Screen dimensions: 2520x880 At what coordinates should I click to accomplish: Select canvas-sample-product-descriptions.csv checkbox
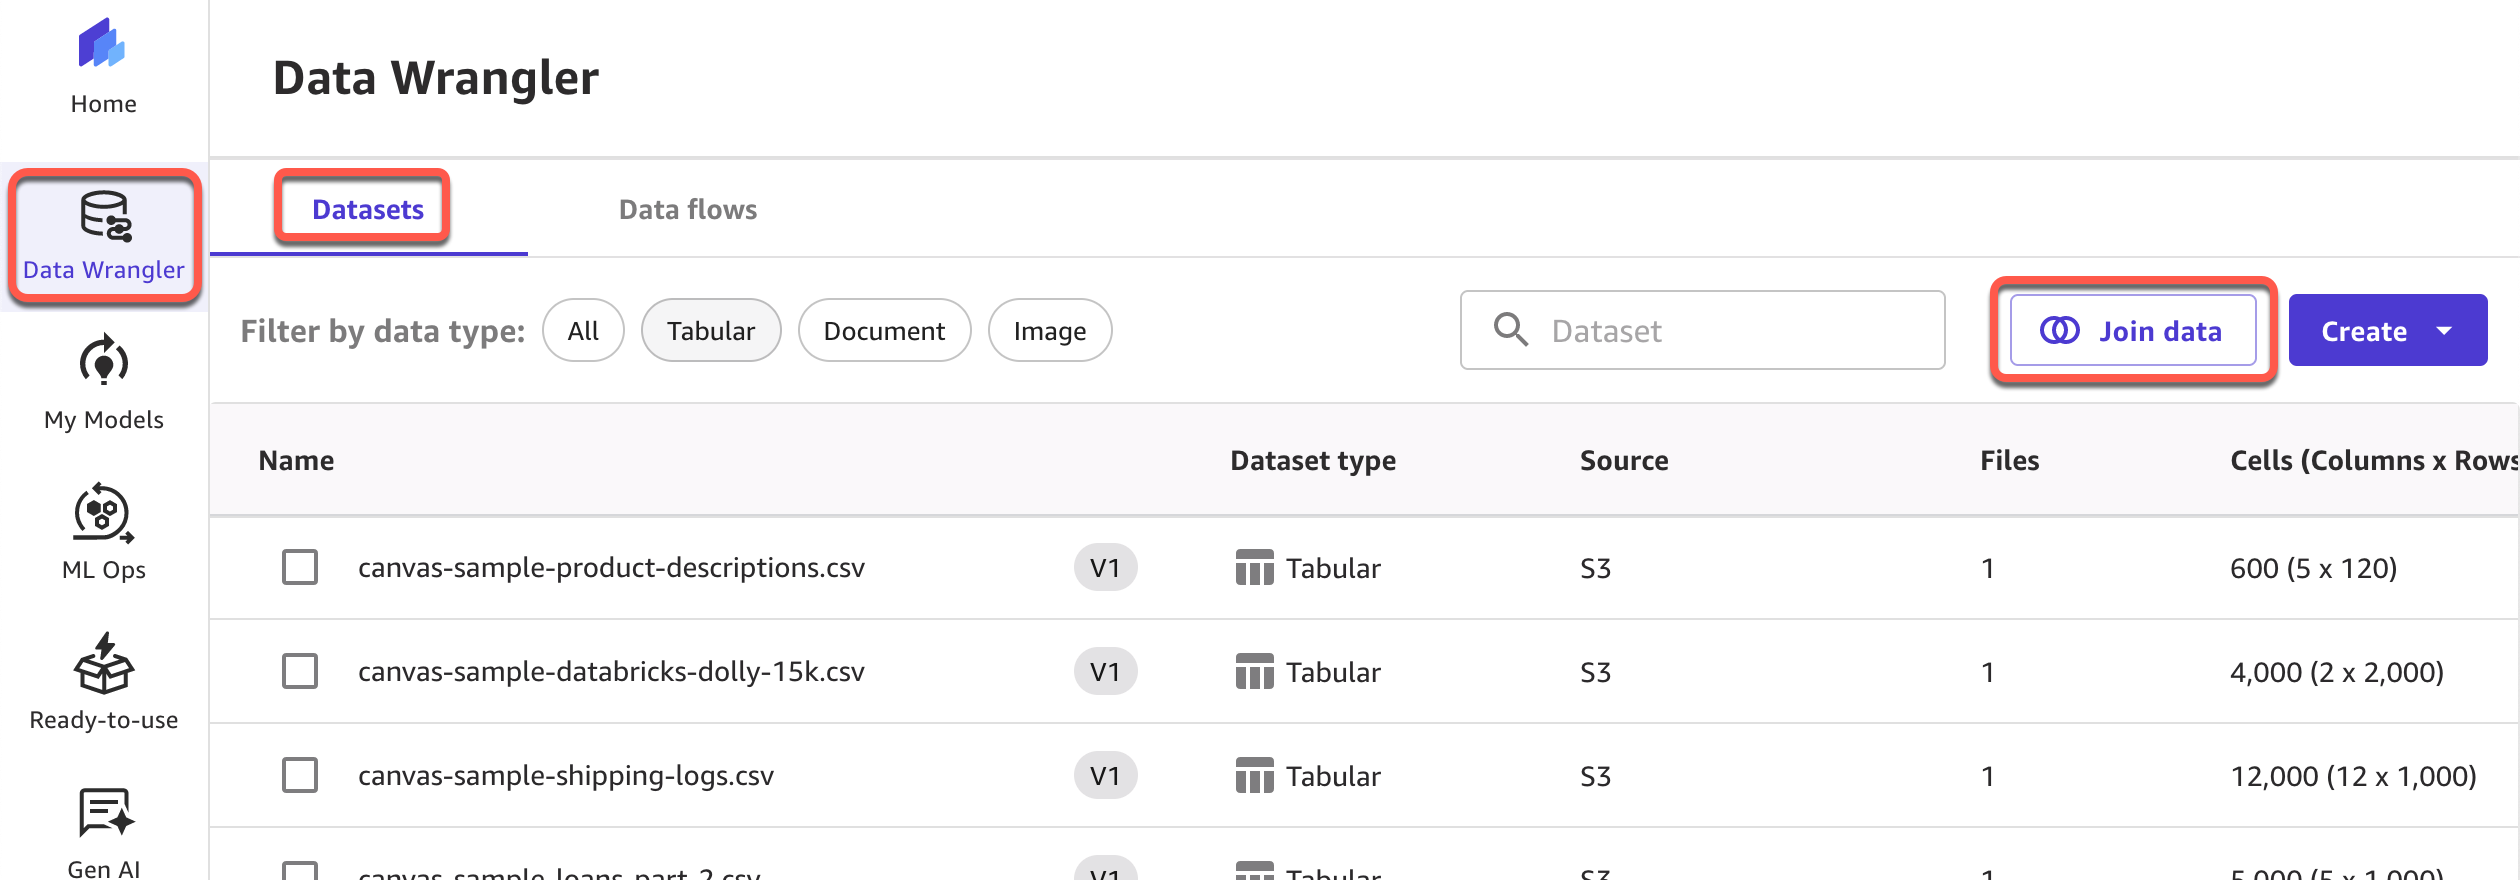click(300, 567)
